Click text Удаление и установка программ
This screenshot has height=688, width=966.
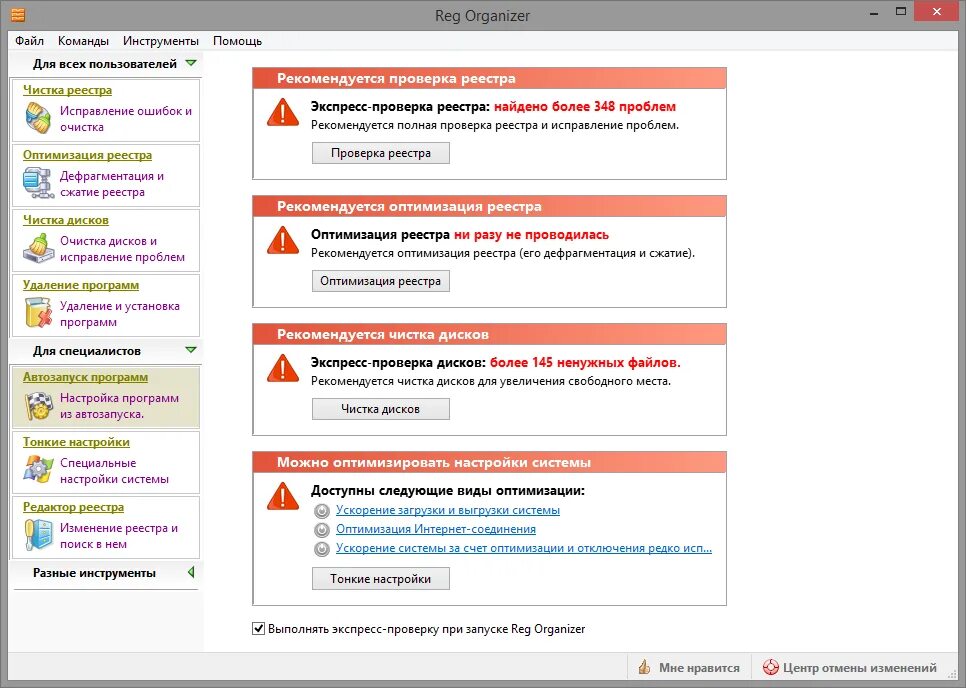120,314
